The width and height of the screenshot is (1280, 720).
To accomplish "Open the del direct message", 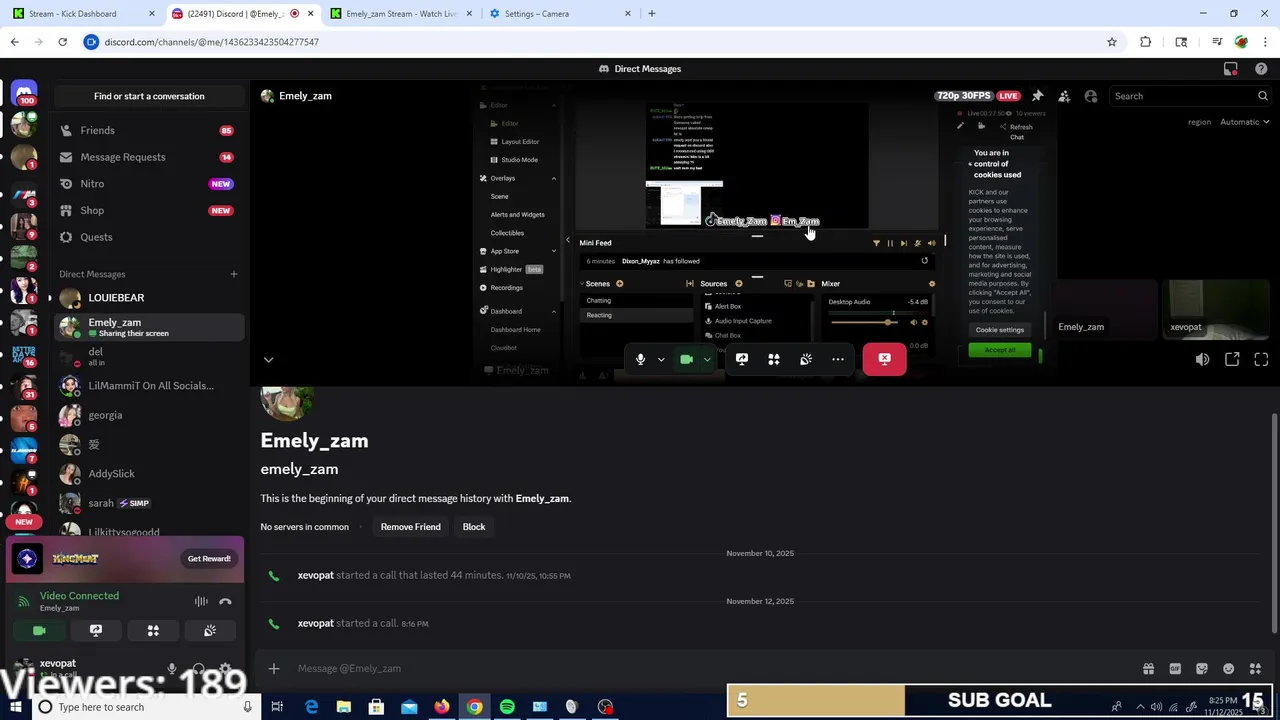I will pos(149,356).
